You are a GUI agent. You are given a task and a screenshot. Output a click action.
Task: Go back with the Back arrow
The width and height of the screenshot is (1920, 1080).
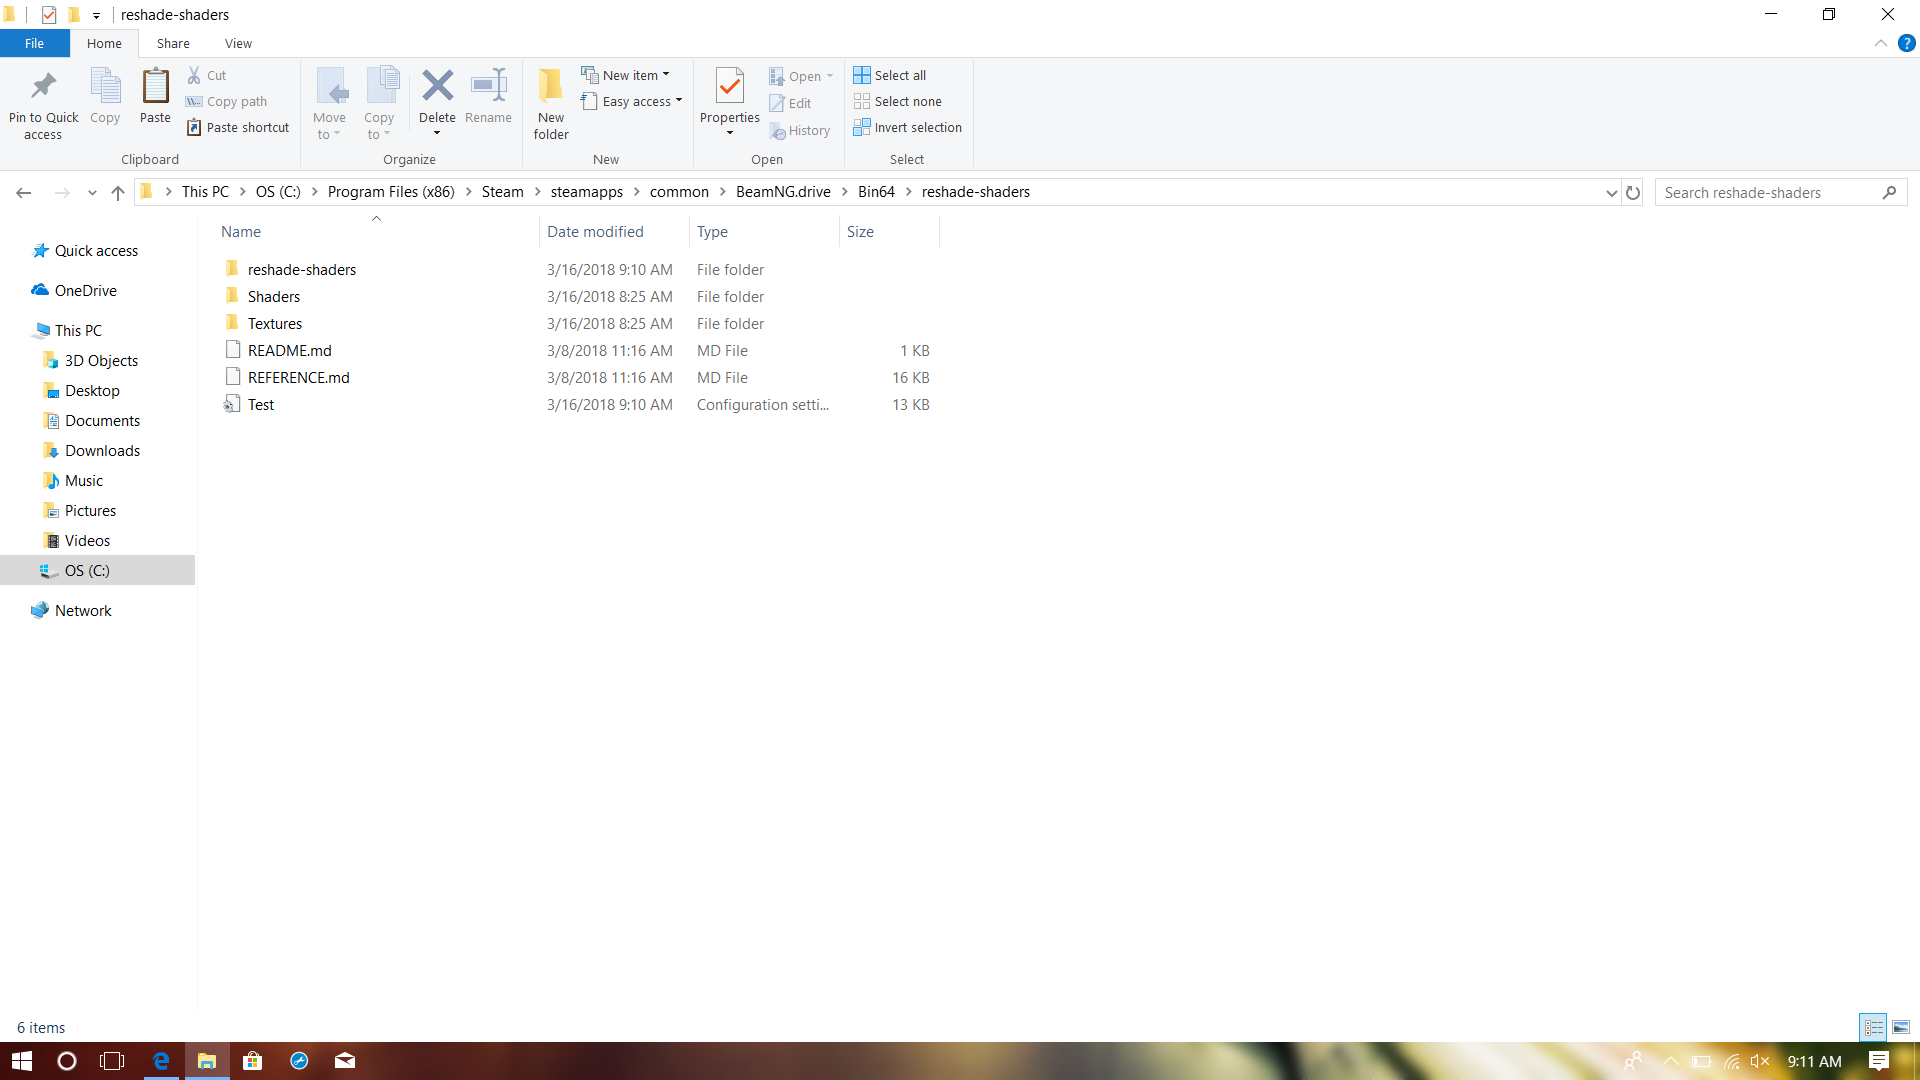24,192
